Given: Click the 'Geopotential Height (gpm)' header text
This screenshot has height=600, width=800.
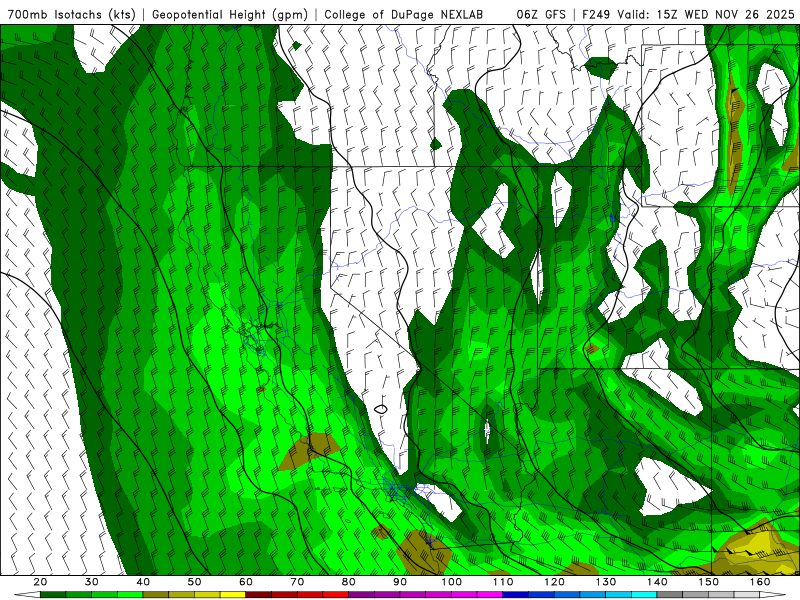Looking at the screenshot, I should tap(230, 15).
